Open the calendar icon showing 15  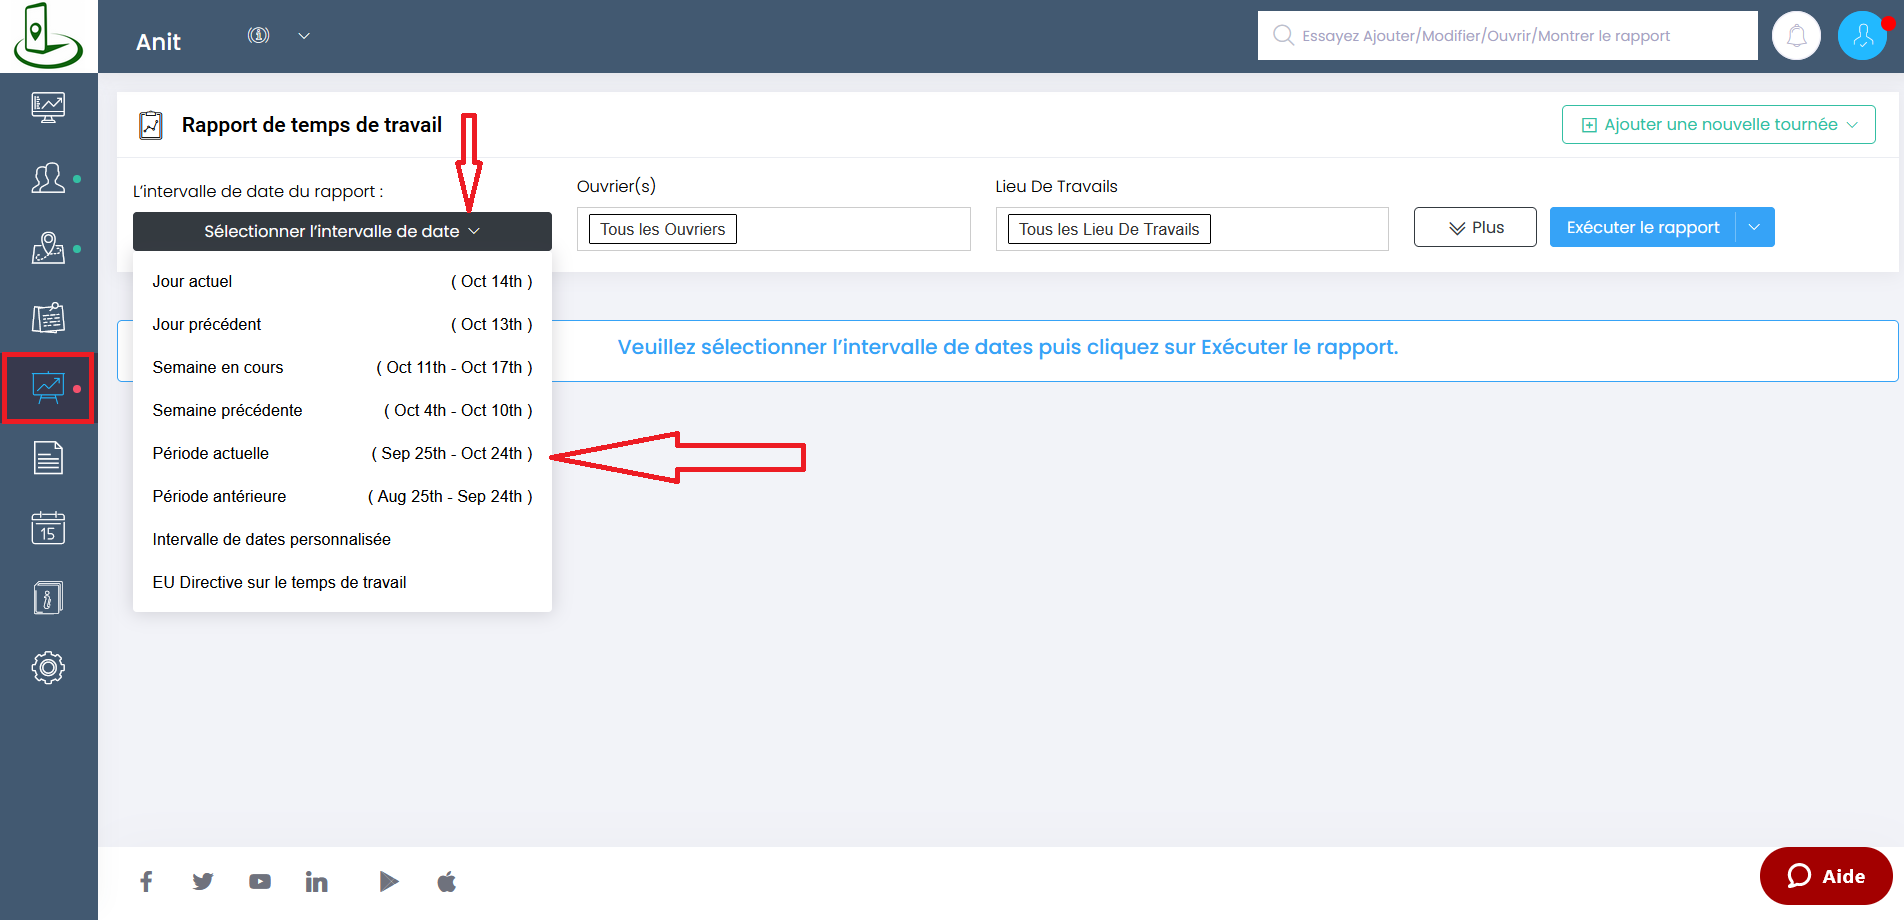click(48, 527)
